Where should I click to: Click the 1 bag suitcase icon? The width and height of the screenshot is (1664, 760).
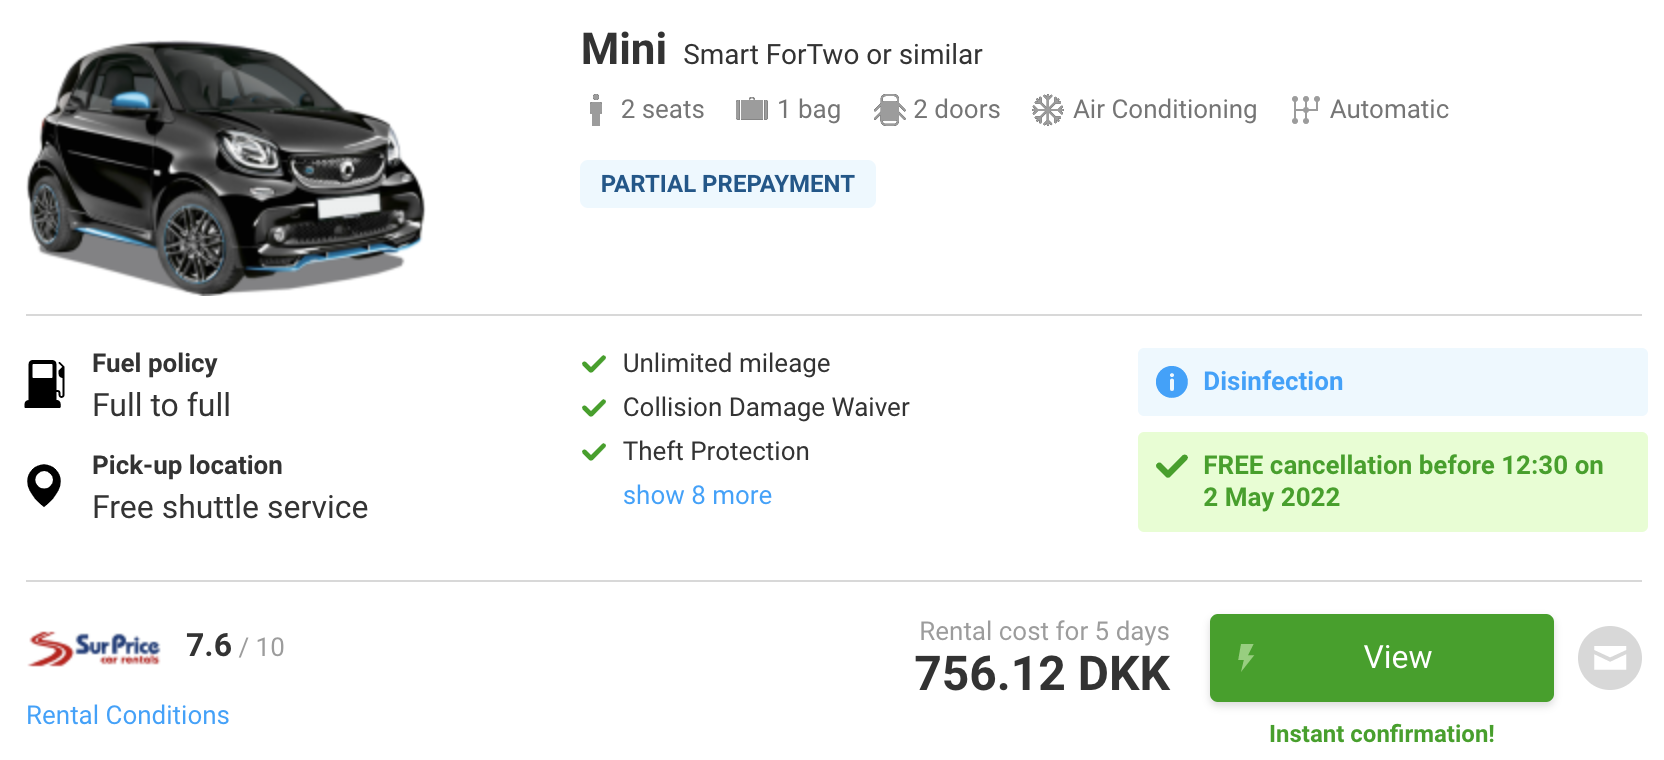(752, 109)
